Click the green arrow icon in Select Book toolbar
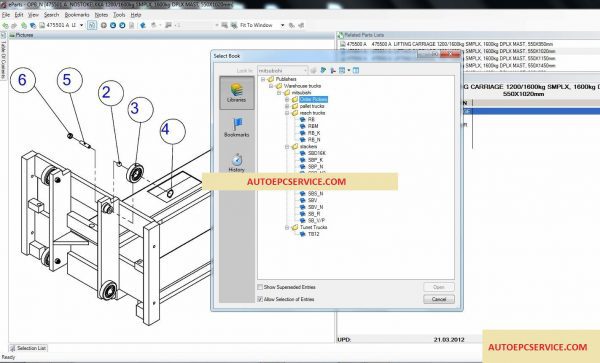Screen dimensions: 600x363 coord(323,70)
